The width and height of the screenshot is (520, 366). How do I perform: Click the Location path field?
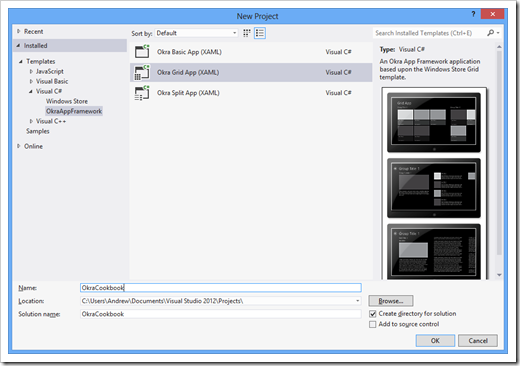point(221,301)
